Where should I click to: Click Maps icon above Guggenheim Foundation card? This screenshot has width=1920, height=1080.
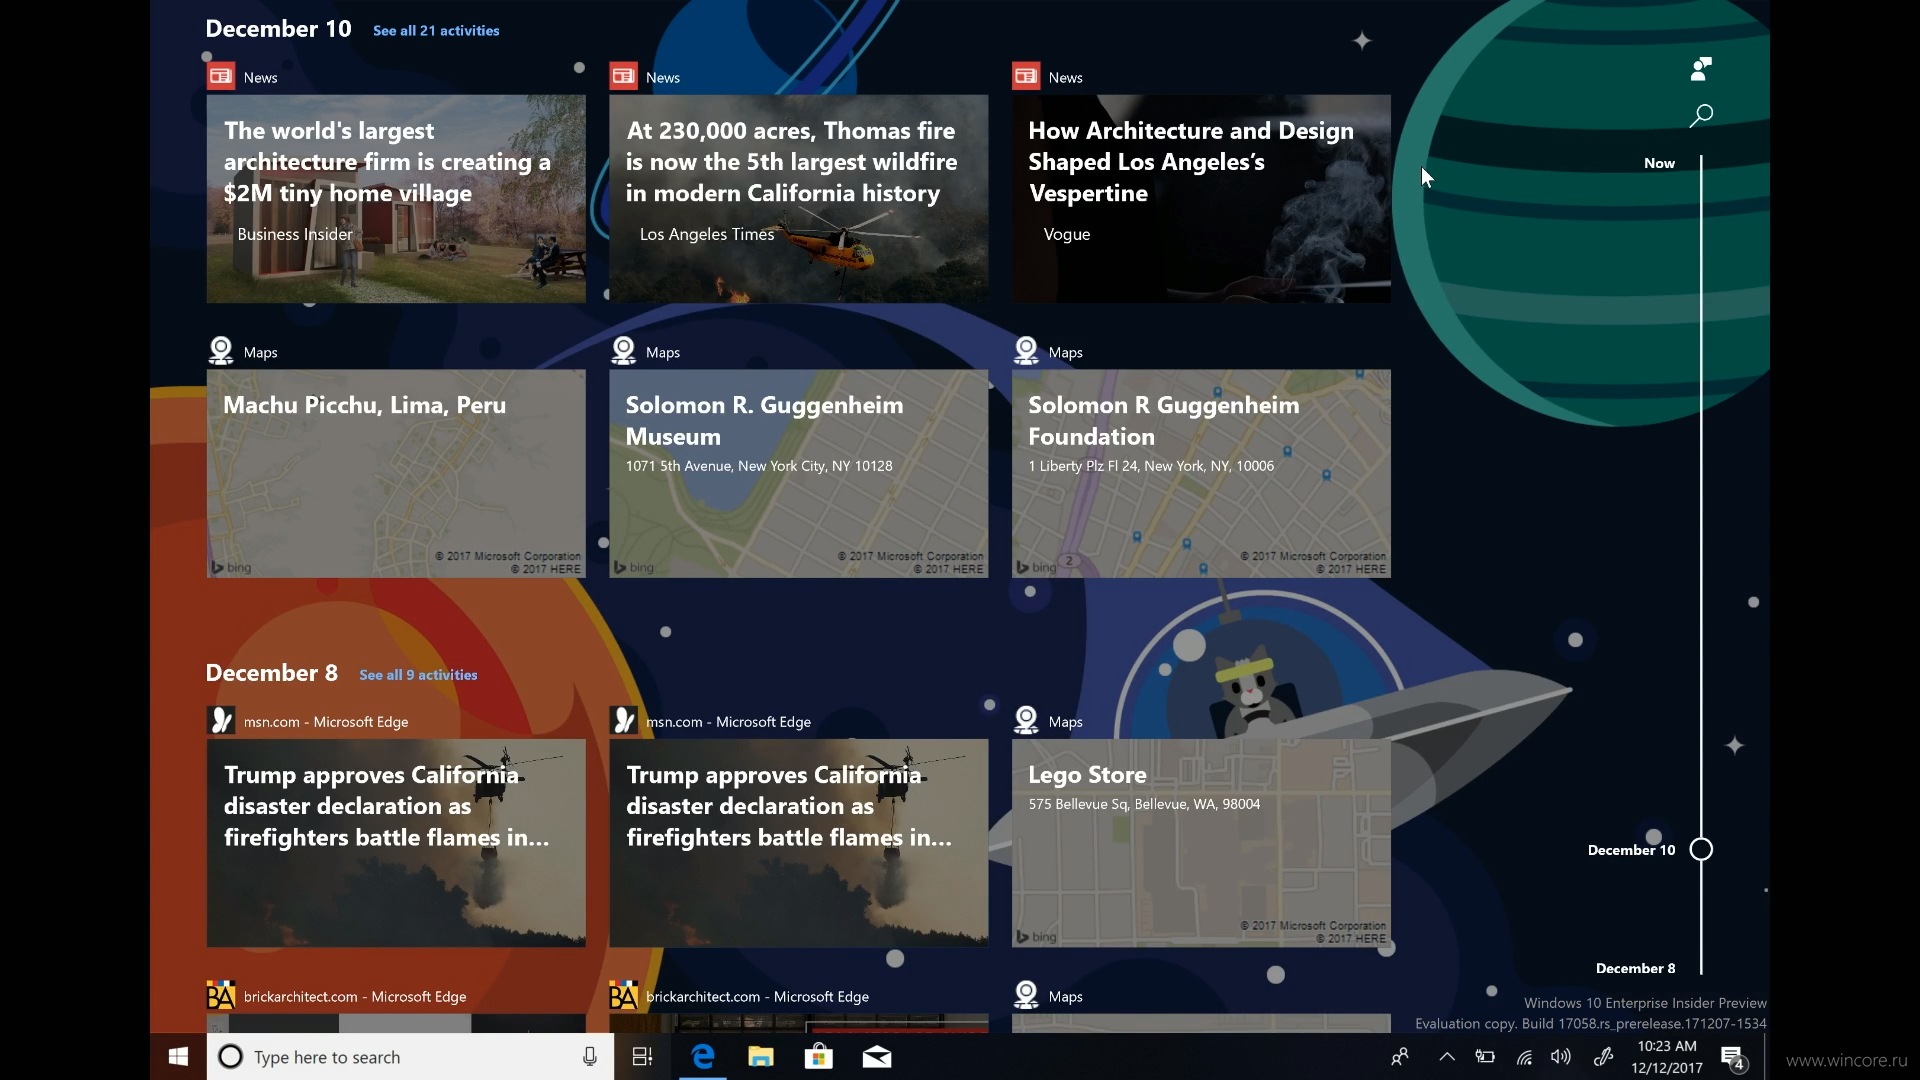coord(1026,351)
